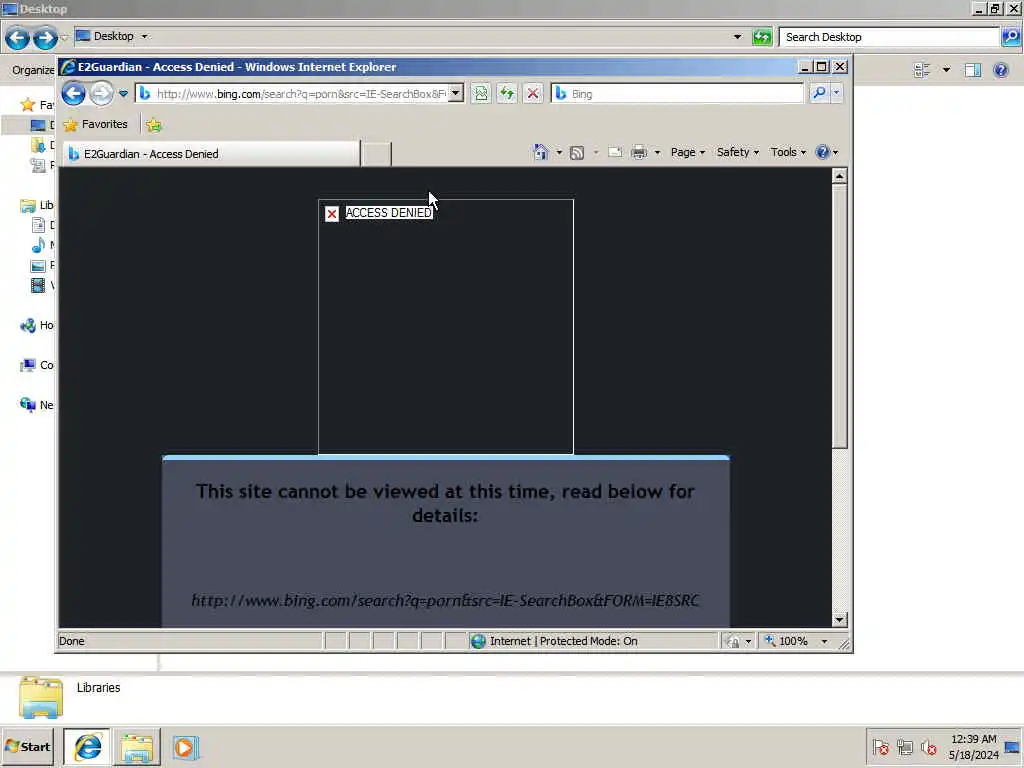Open search provider dropdown arrow
The width and height of the screenshot is (1024, 768).
click(837, 93)
